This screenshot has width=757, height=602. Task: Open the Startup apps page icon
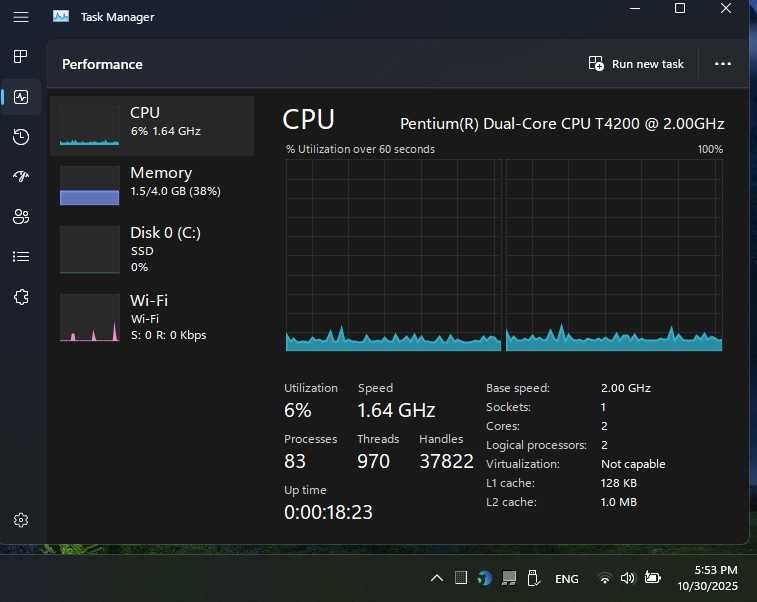[21, 176]
